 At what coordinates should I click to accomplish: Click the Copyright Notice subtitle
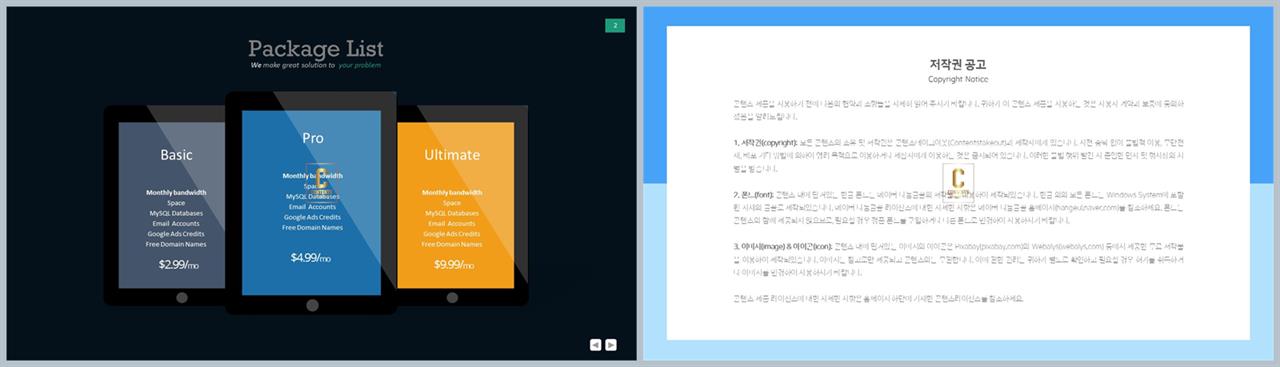958,79
